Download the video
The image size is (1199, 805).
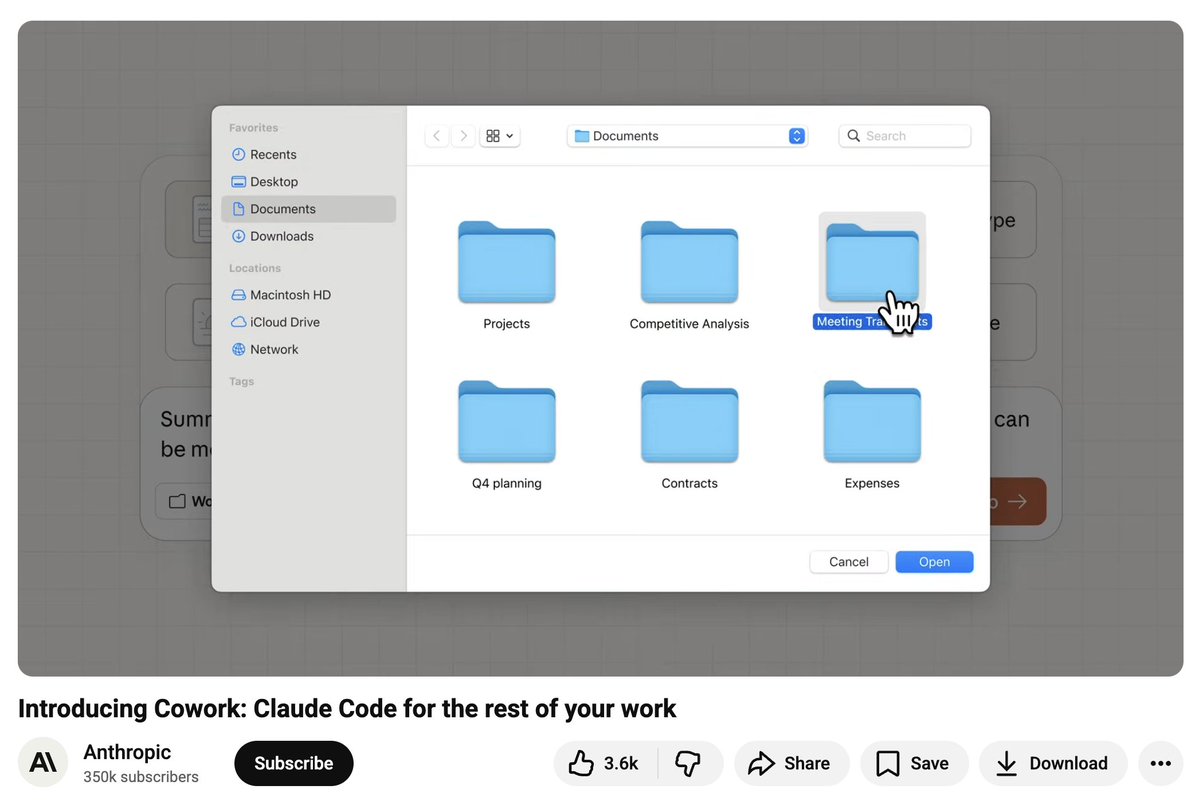click(x=1053, y=763)
